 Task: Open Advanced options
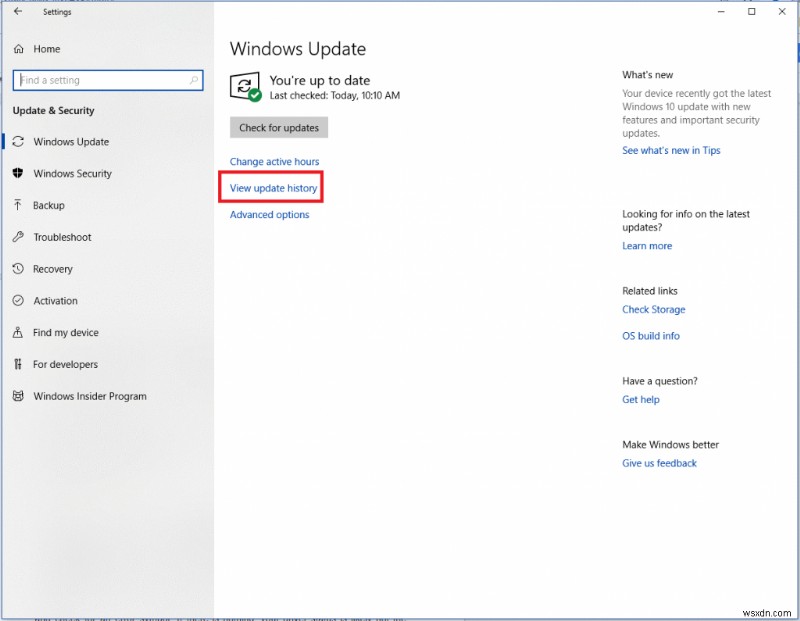268,214
